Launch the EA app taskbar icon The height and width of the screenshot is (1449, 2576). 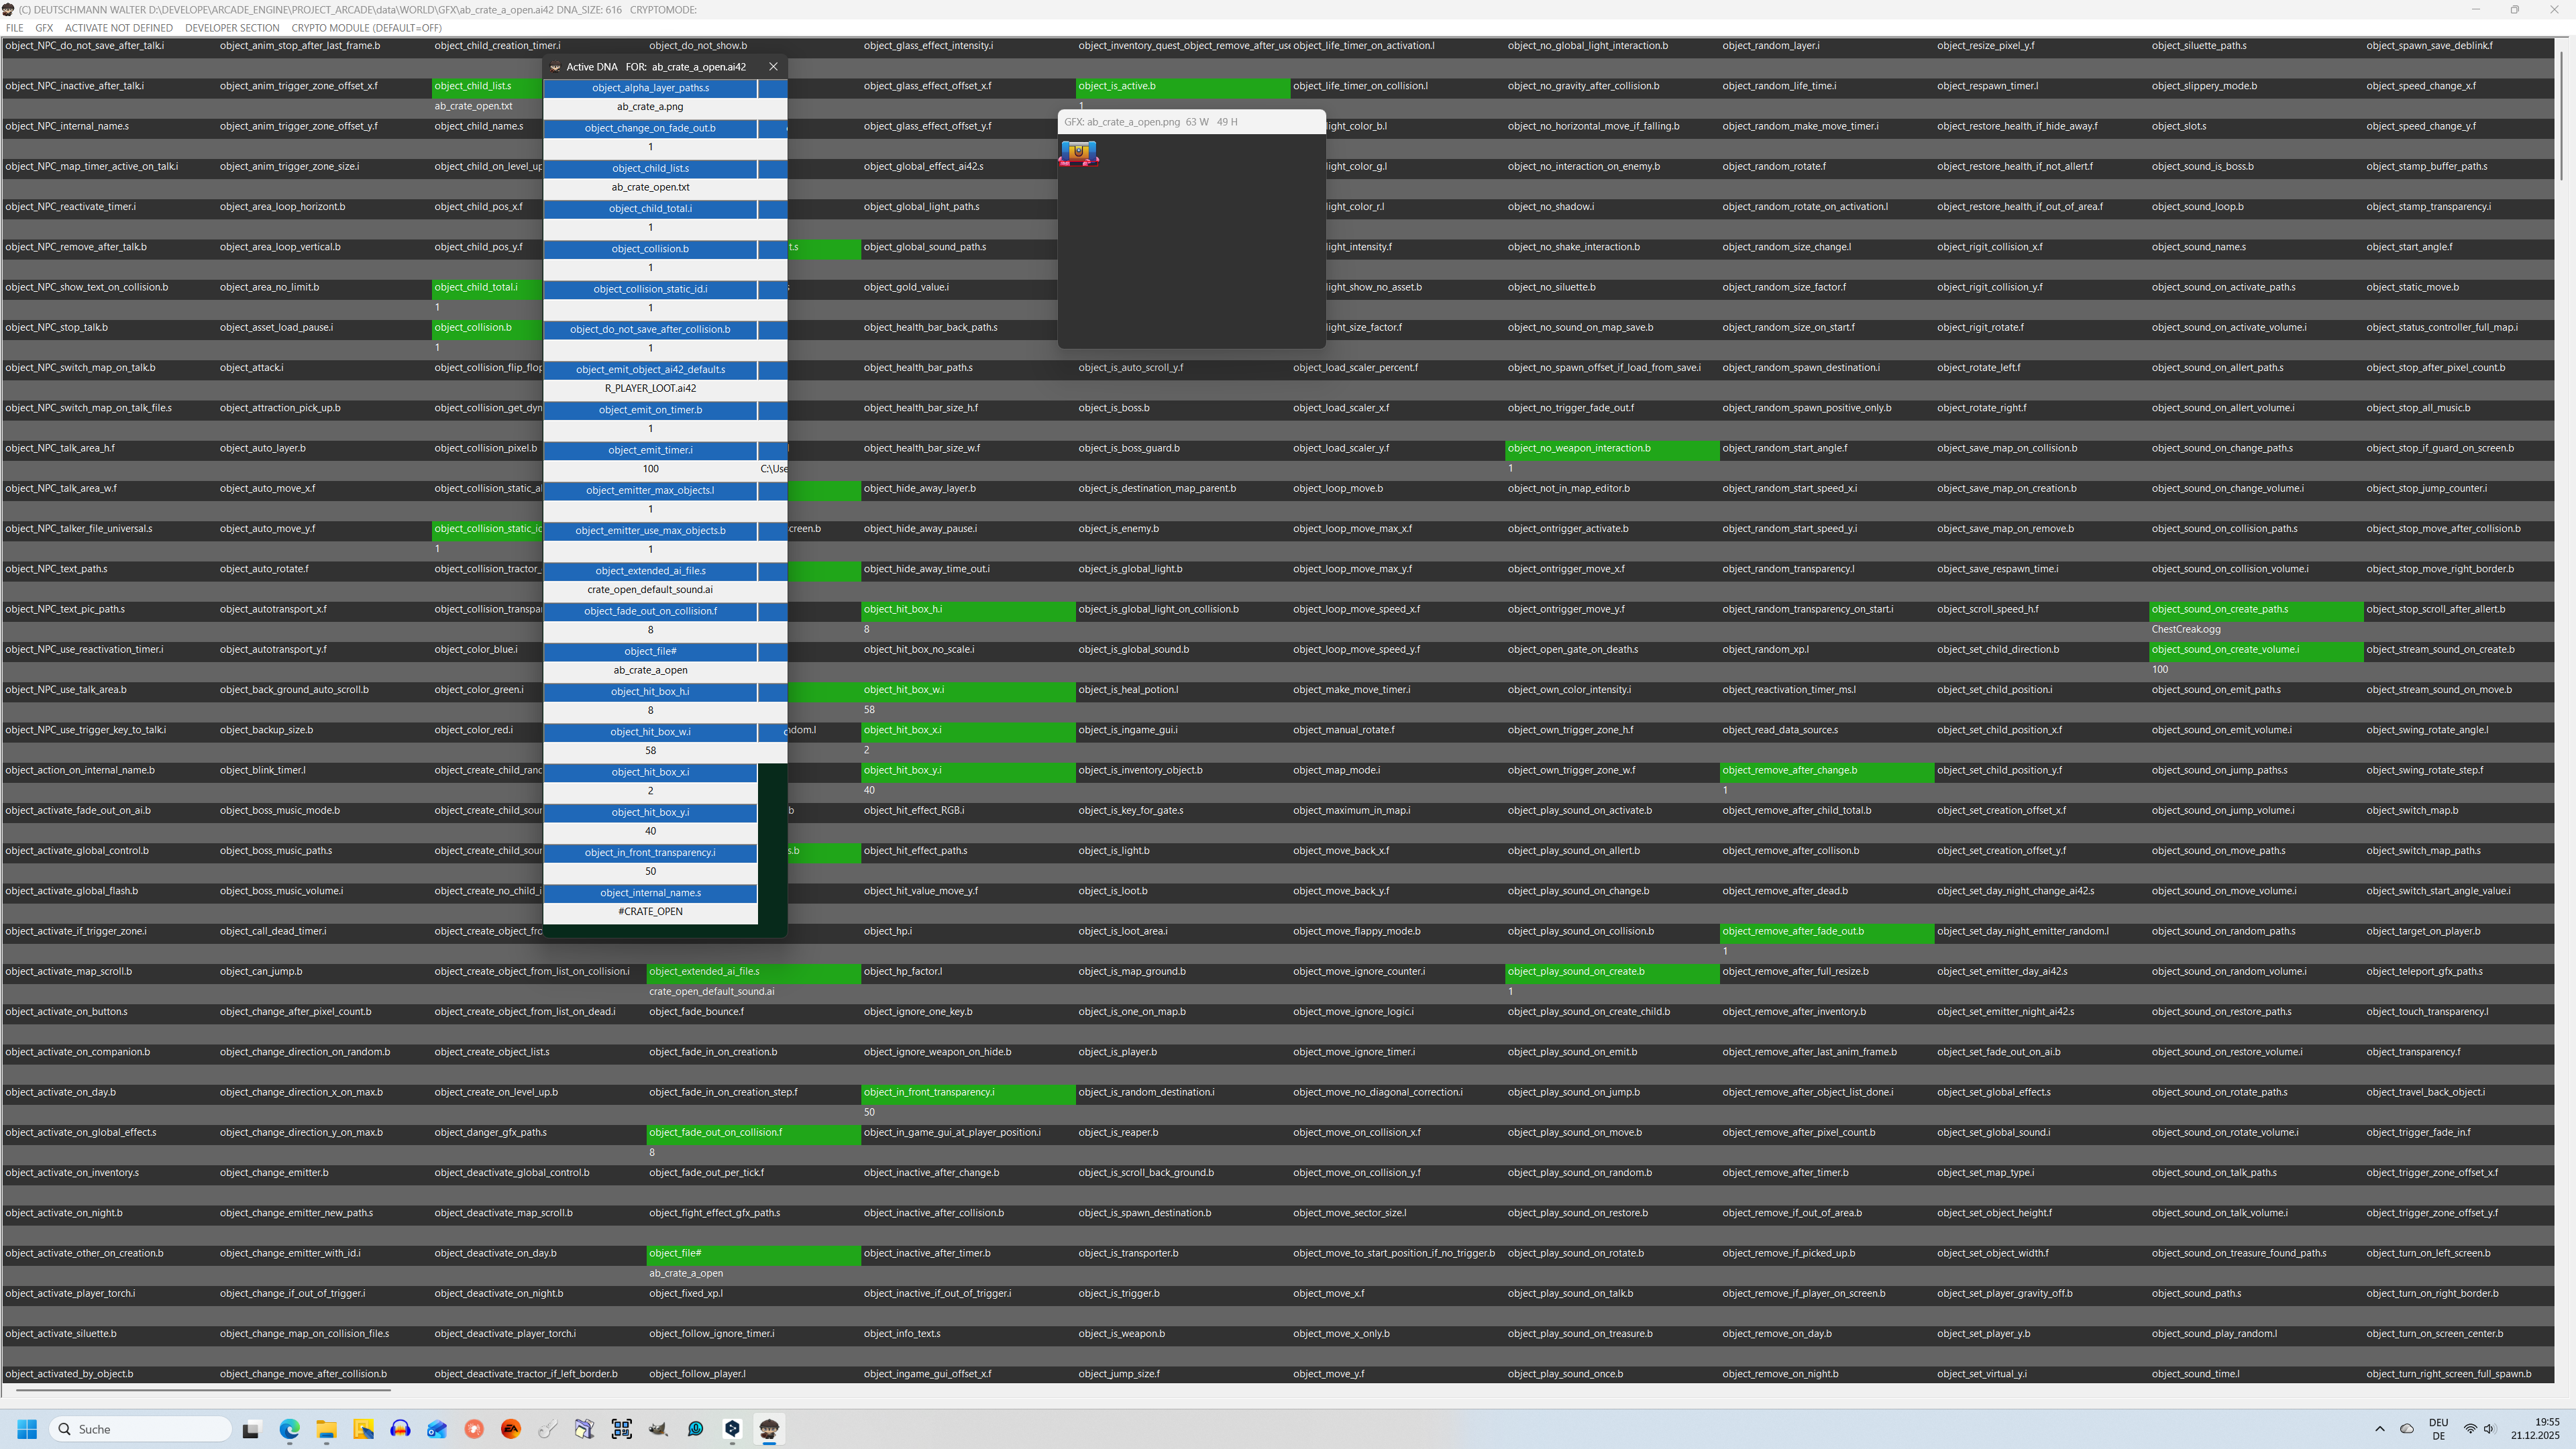click(511, 1429)
